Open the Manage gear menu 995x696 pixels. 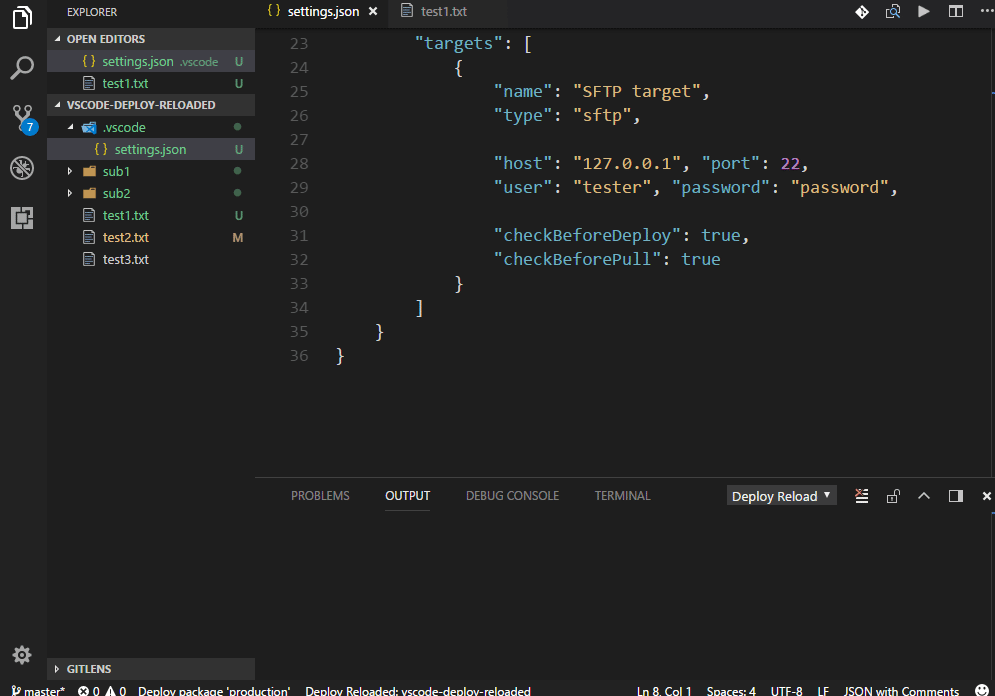(x=22, y=655)
